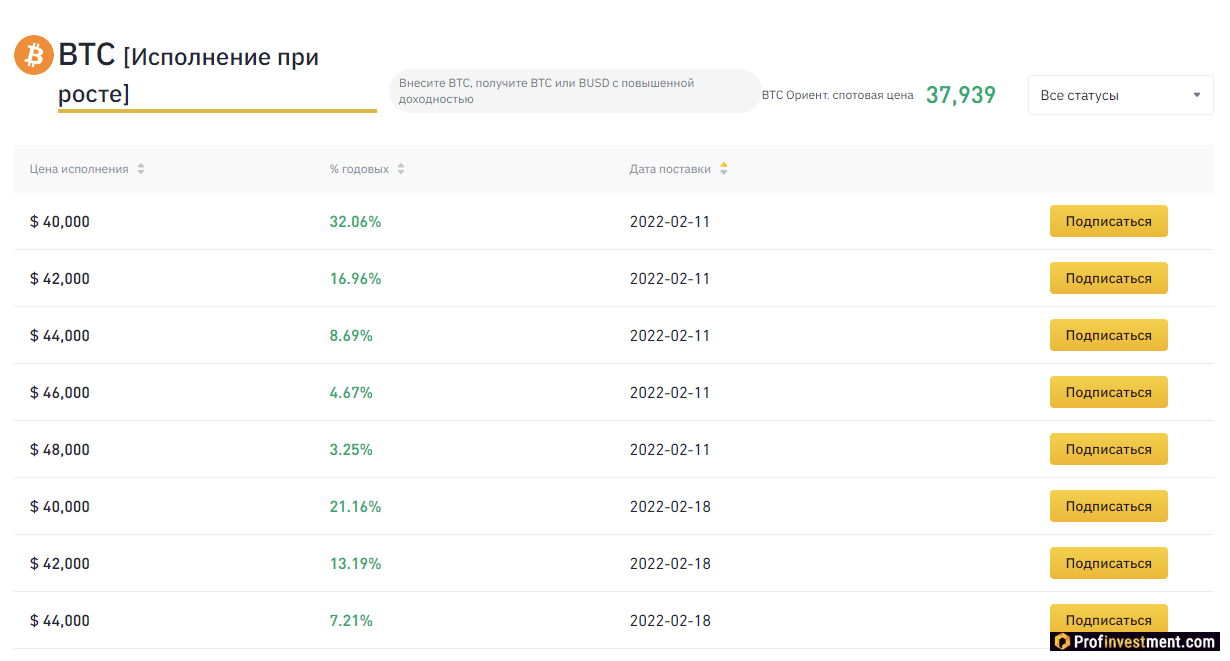Sort by annual percentage yield arrows
The width and height of the screenshot is (1230, 661).
[x=401, y=169]
